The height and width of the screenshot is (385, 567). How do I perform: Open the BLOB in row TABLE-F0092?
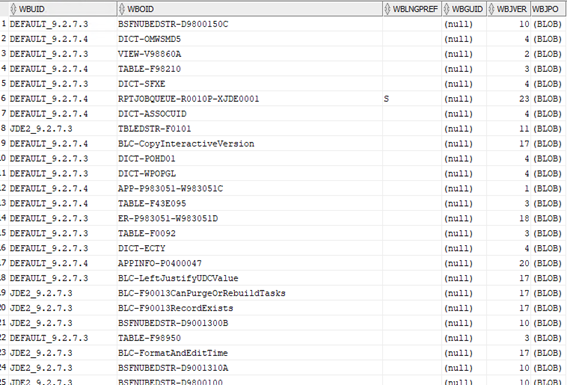point(547,234)
